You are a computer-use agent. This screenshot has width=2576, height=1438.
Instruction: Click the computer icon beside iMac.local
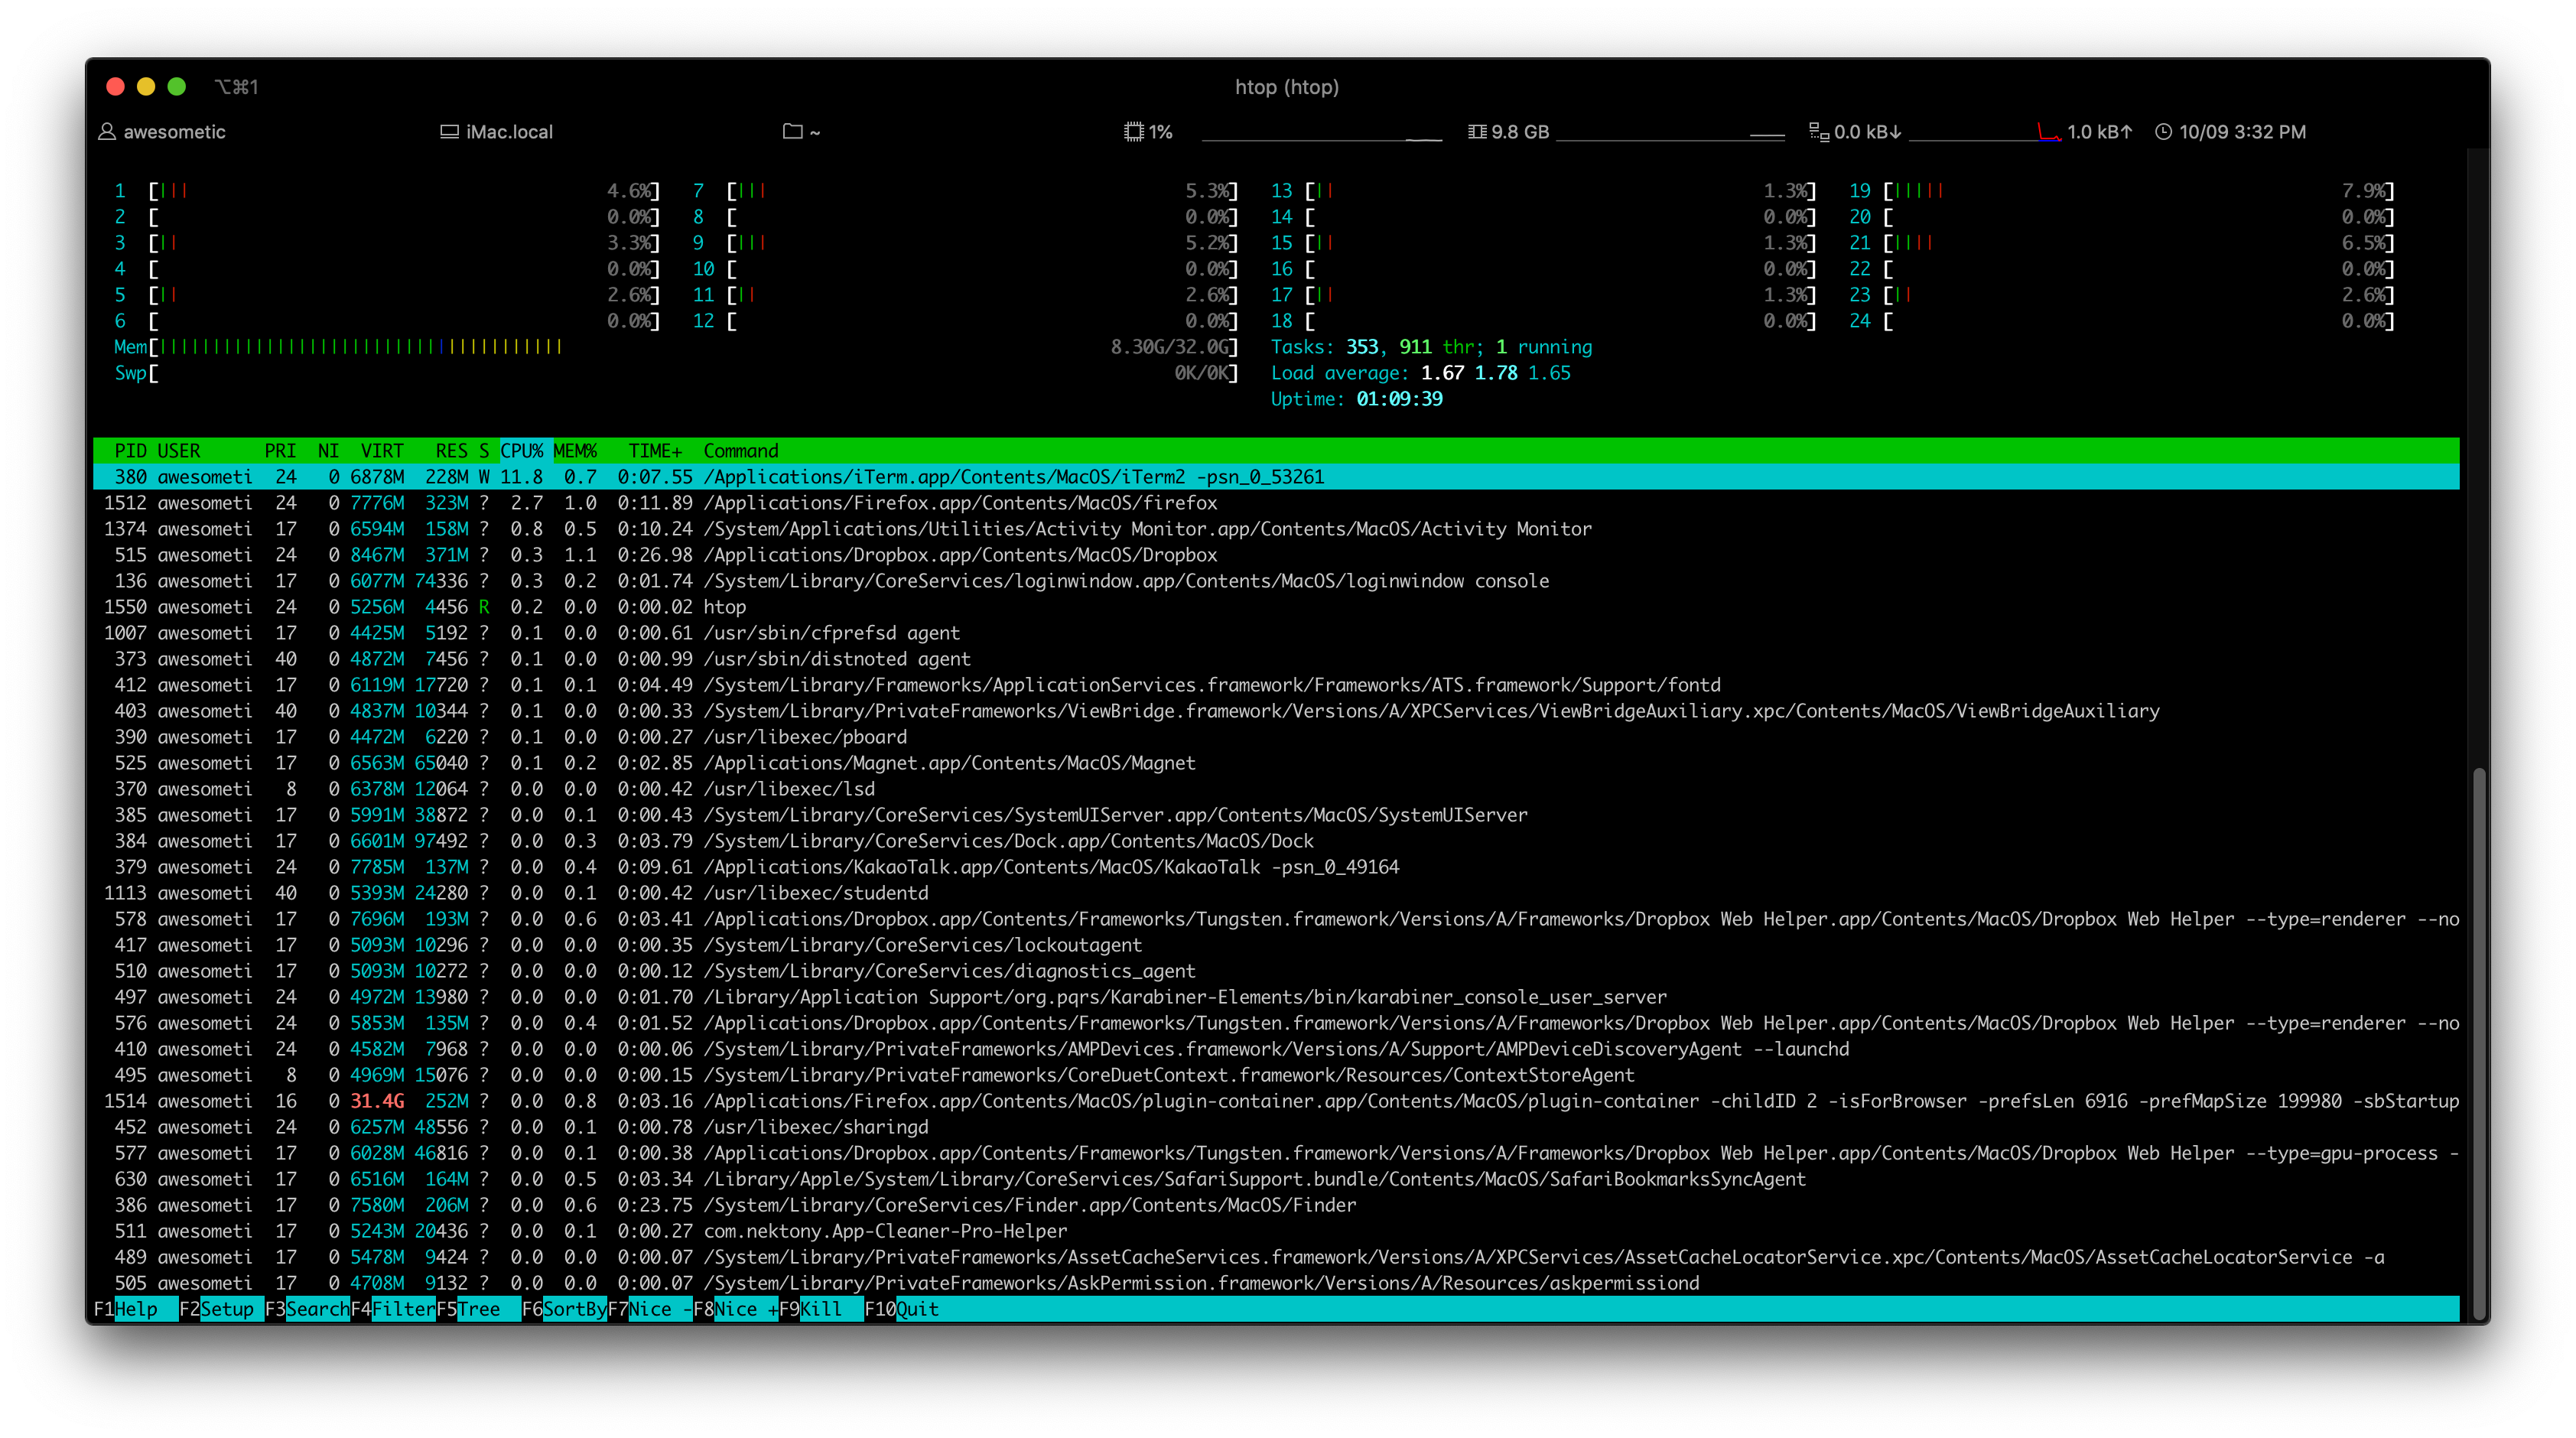click(x=449, y=132)
